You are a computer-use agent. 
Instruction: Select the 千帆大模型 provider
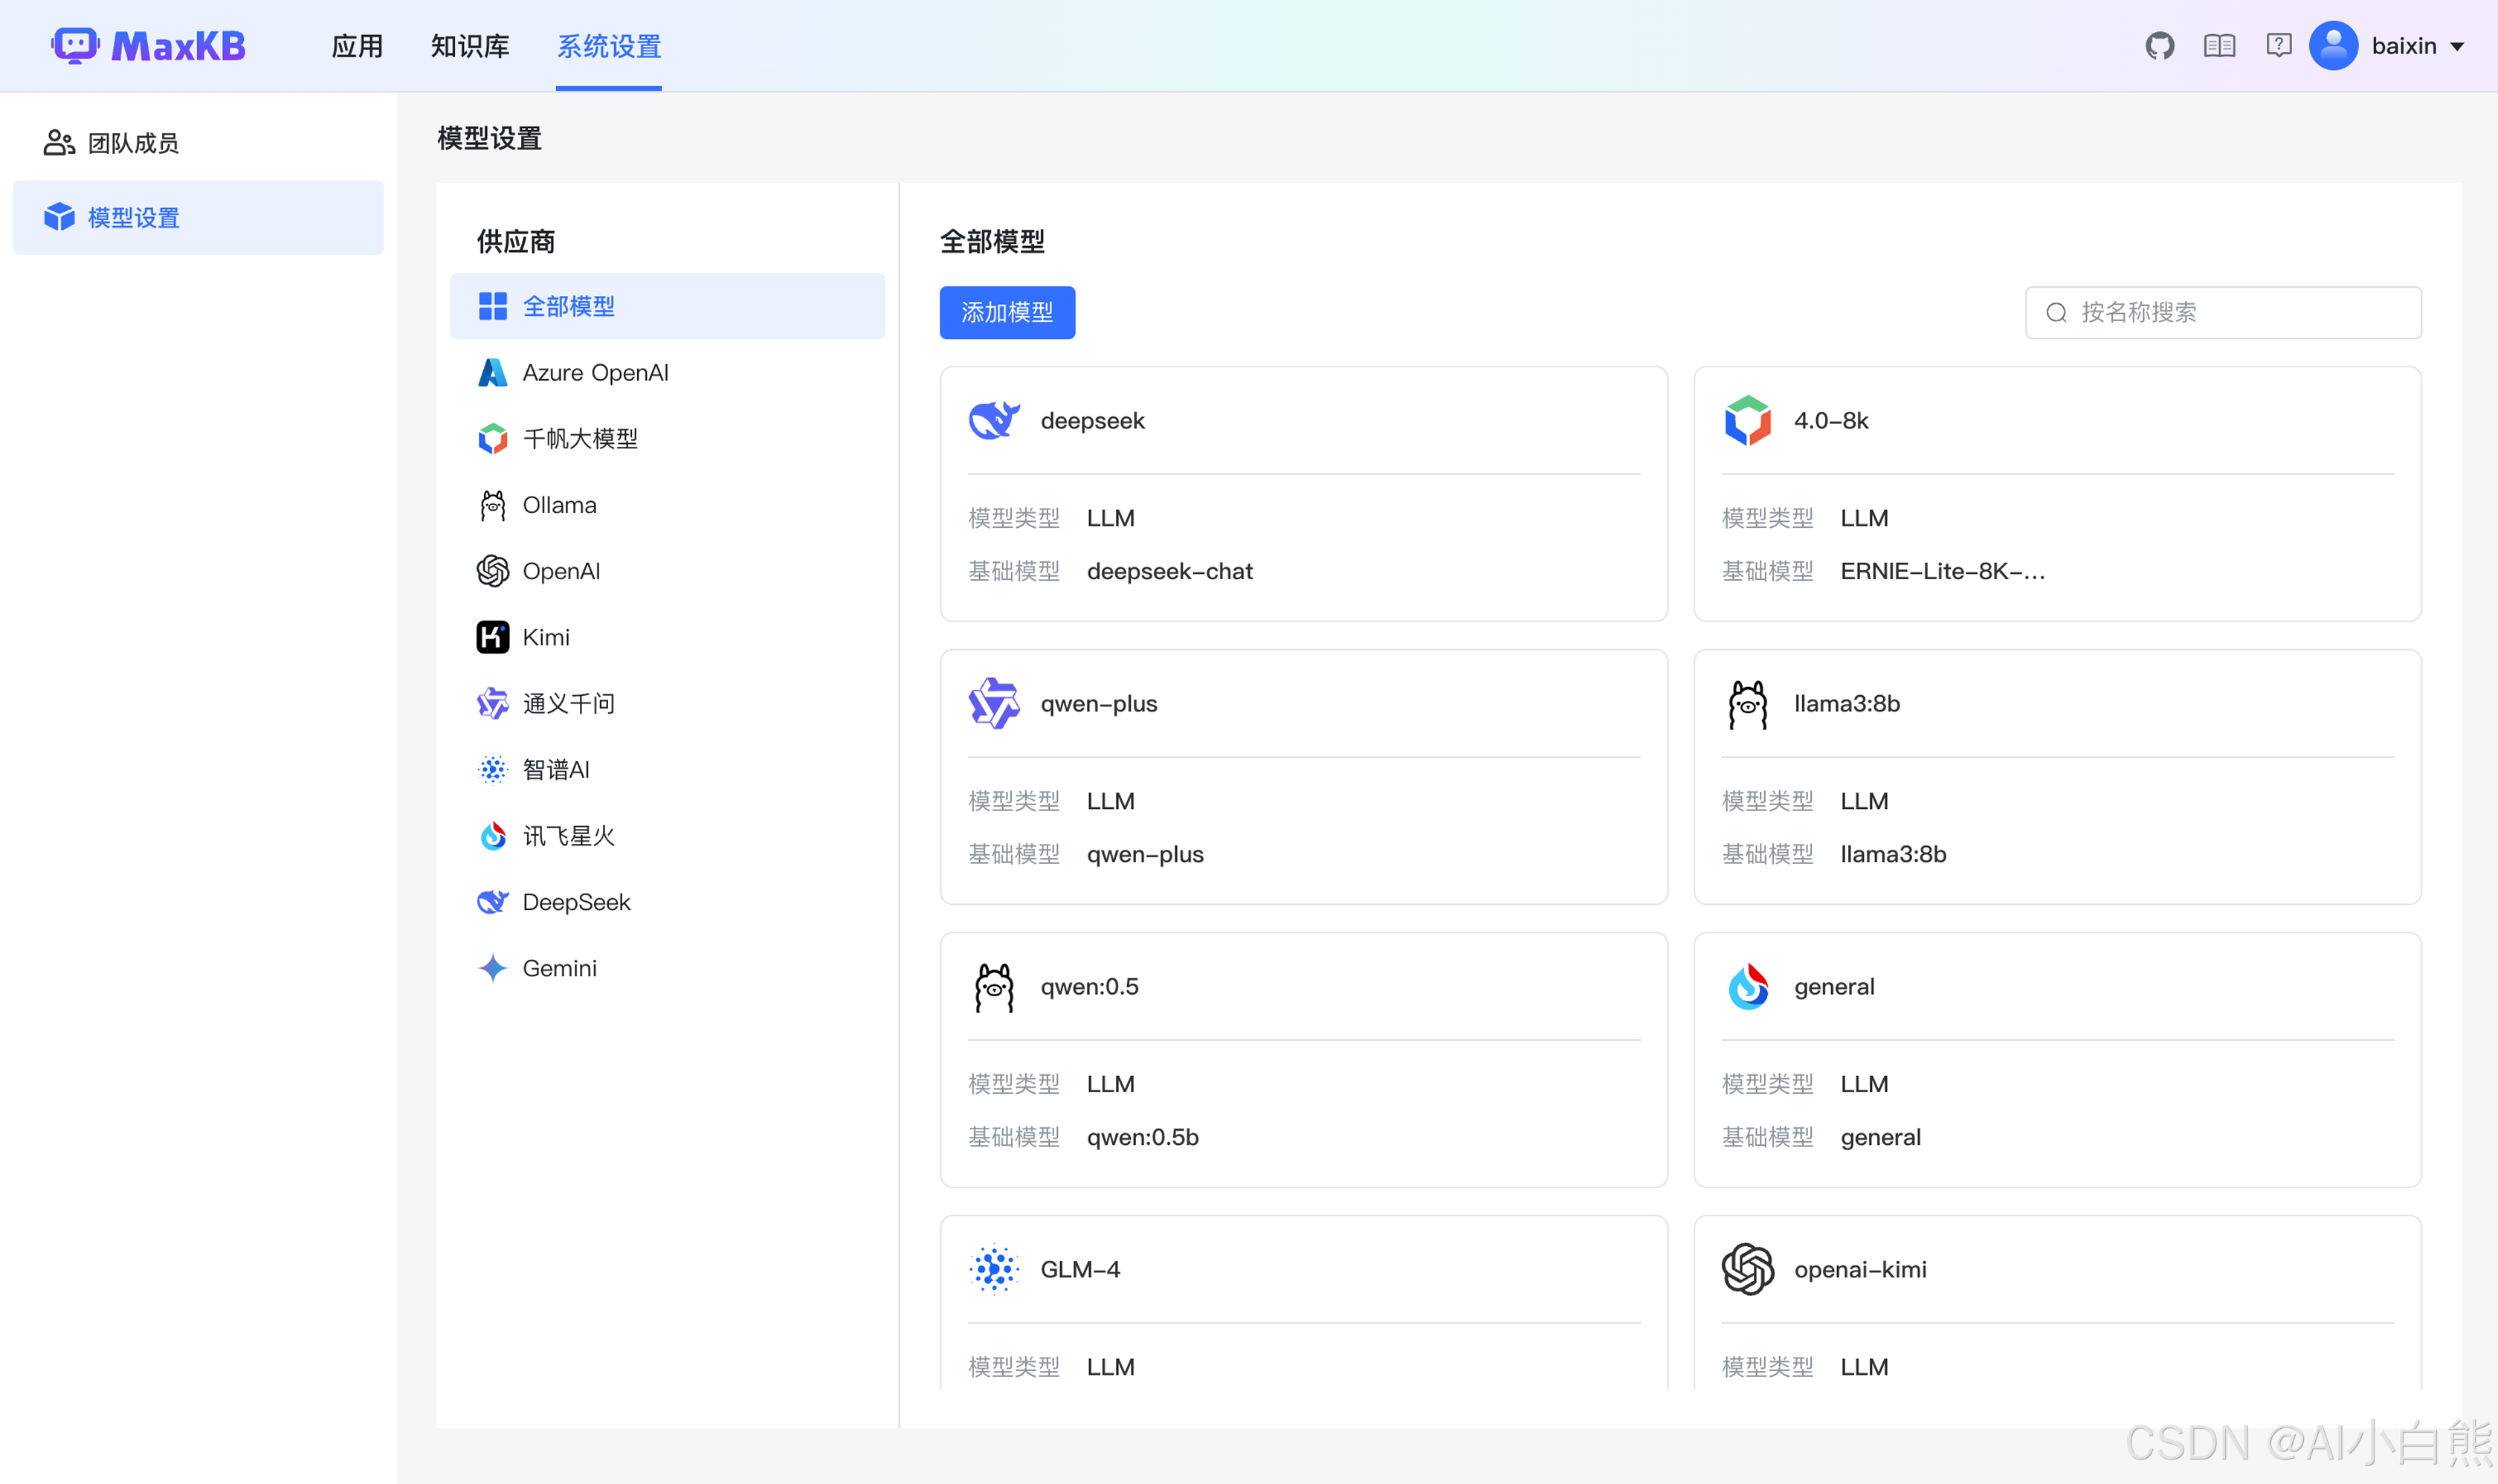[x=580, y=438]
